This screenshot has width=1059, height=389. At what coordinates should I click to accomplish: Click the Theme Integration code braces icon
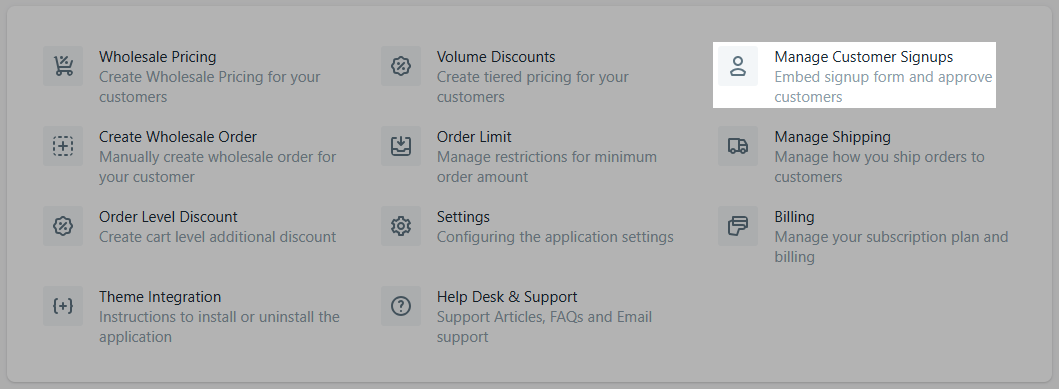click(x=63, y=306)
